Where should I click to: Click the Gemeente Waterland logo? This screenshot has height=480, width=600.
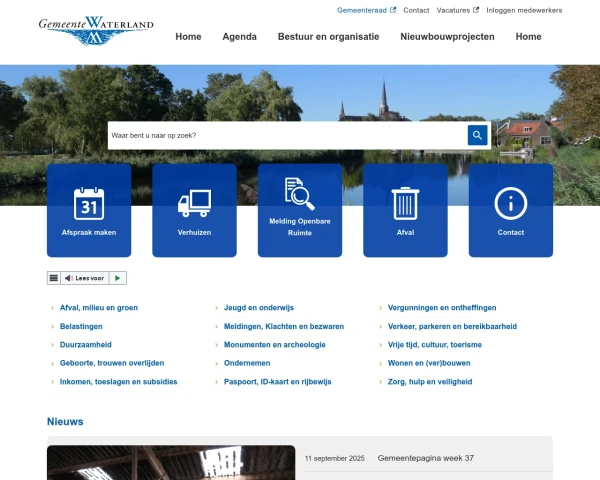[97, 30]
